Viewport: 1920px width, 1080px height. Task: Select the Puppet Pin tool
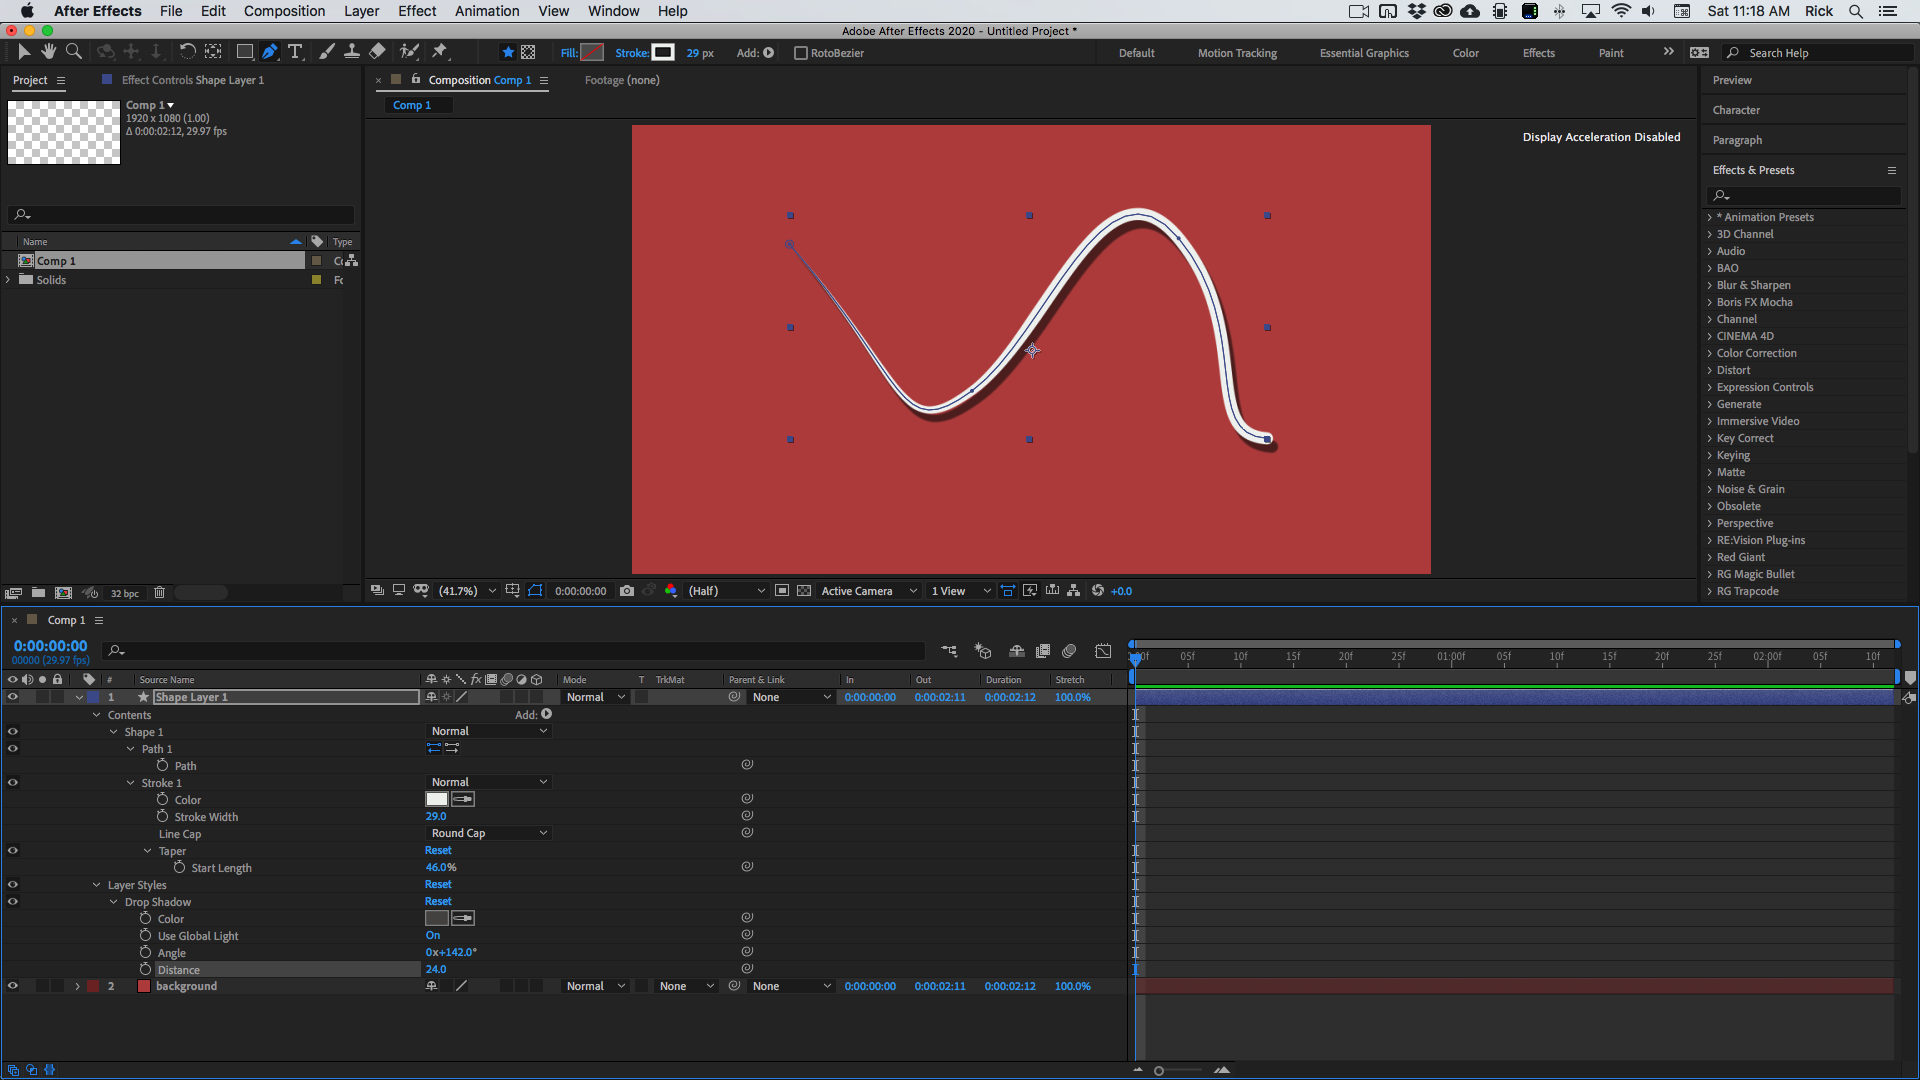point(439,52)
